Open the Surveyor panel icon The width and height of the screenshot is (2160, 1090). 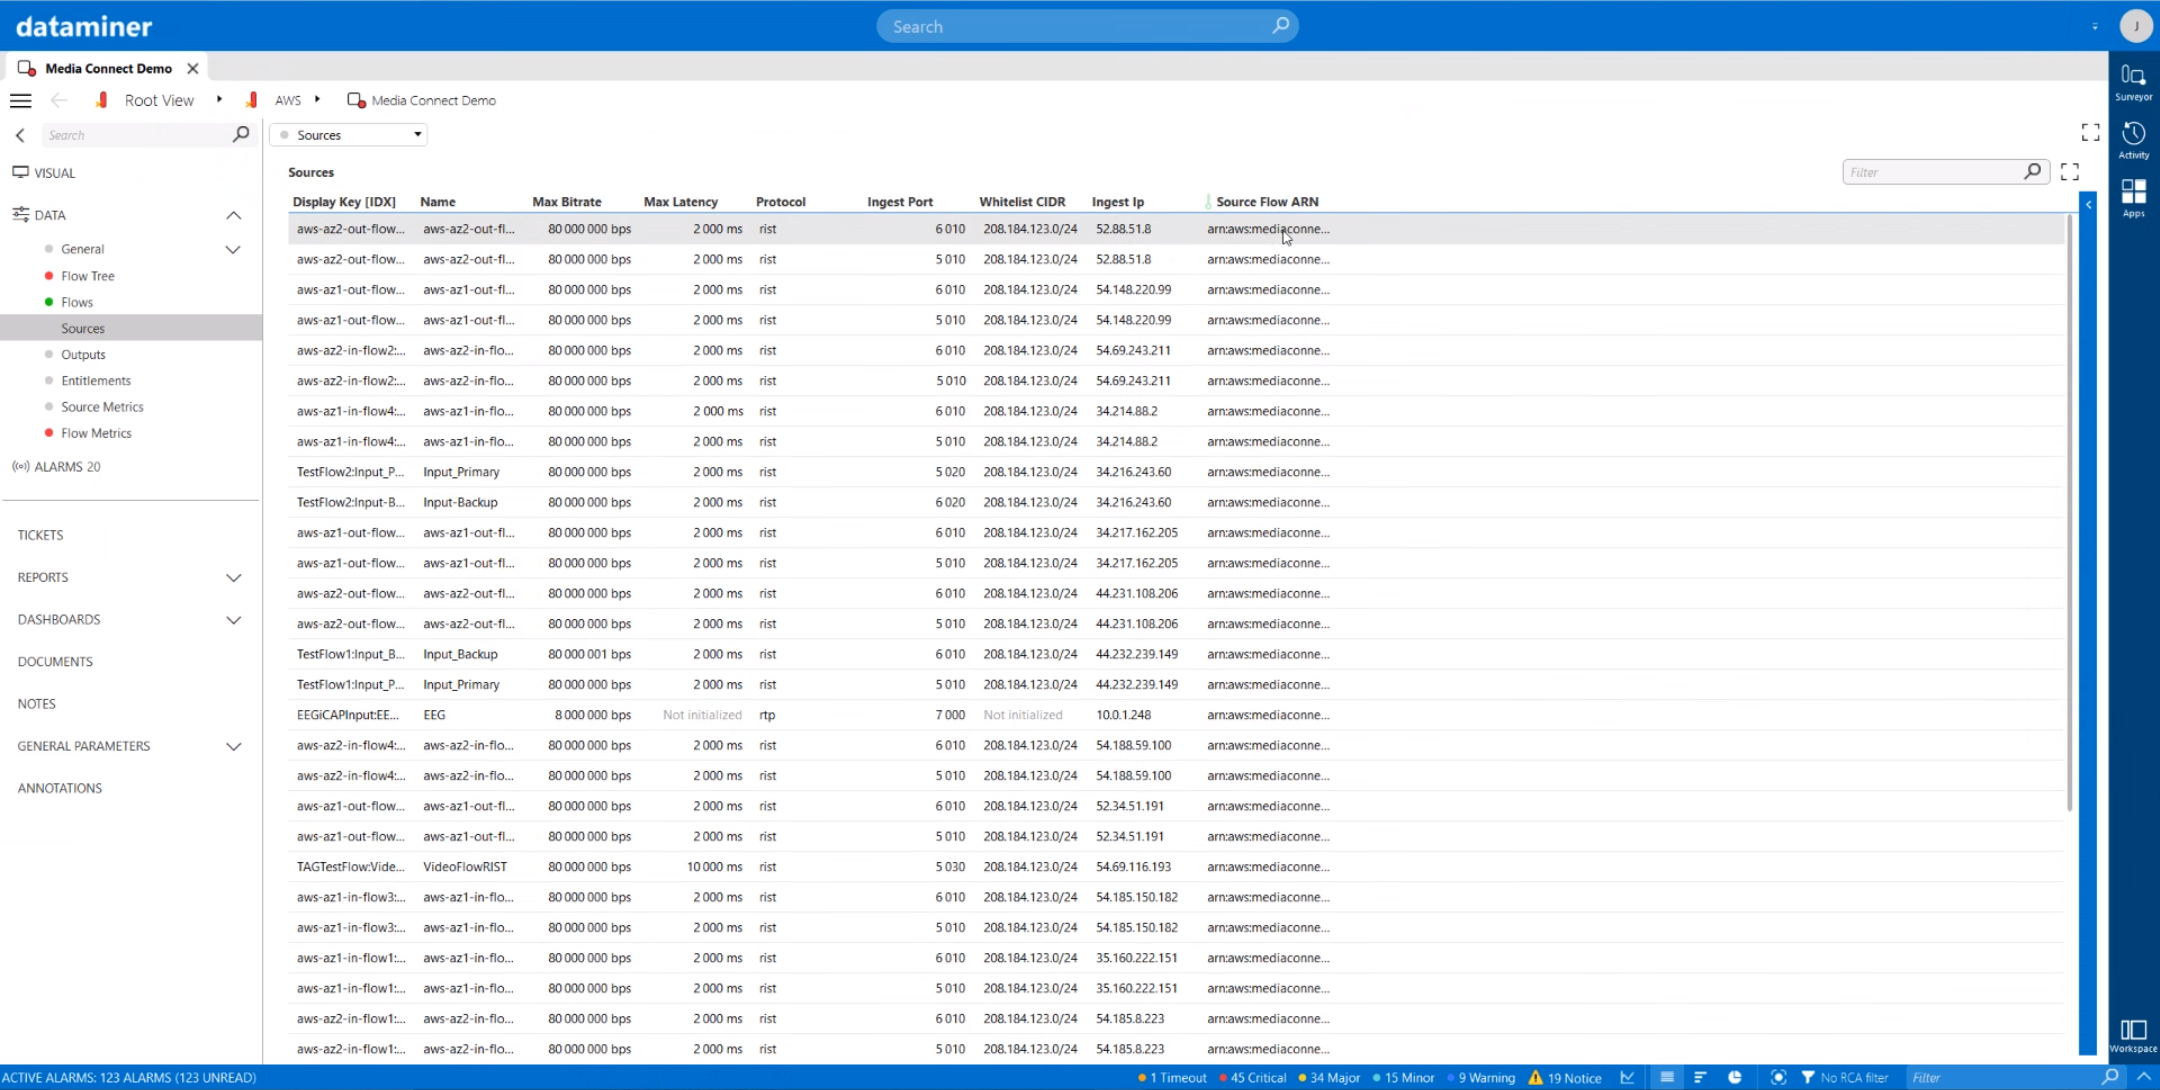2133,82
